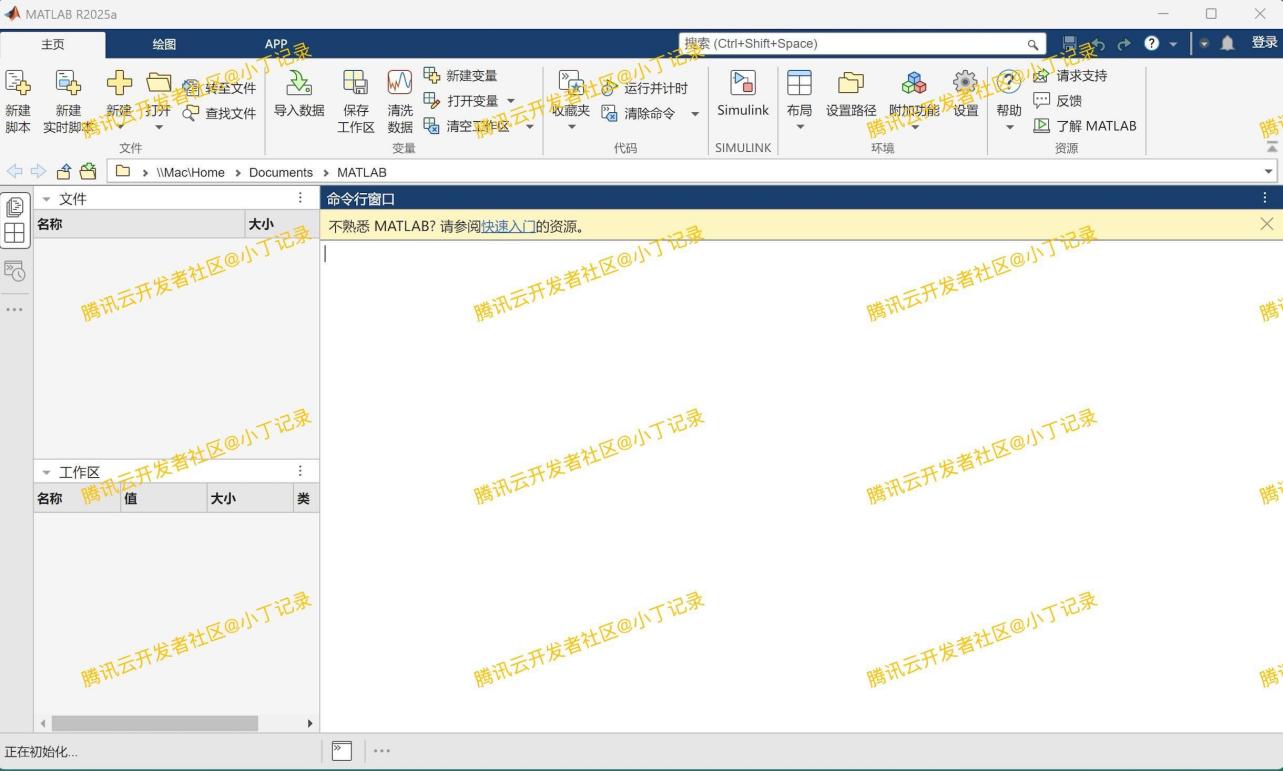Click 清除命令 in the code group
The height and width of the screenshot is (771, 1283).
coord(639,113)
